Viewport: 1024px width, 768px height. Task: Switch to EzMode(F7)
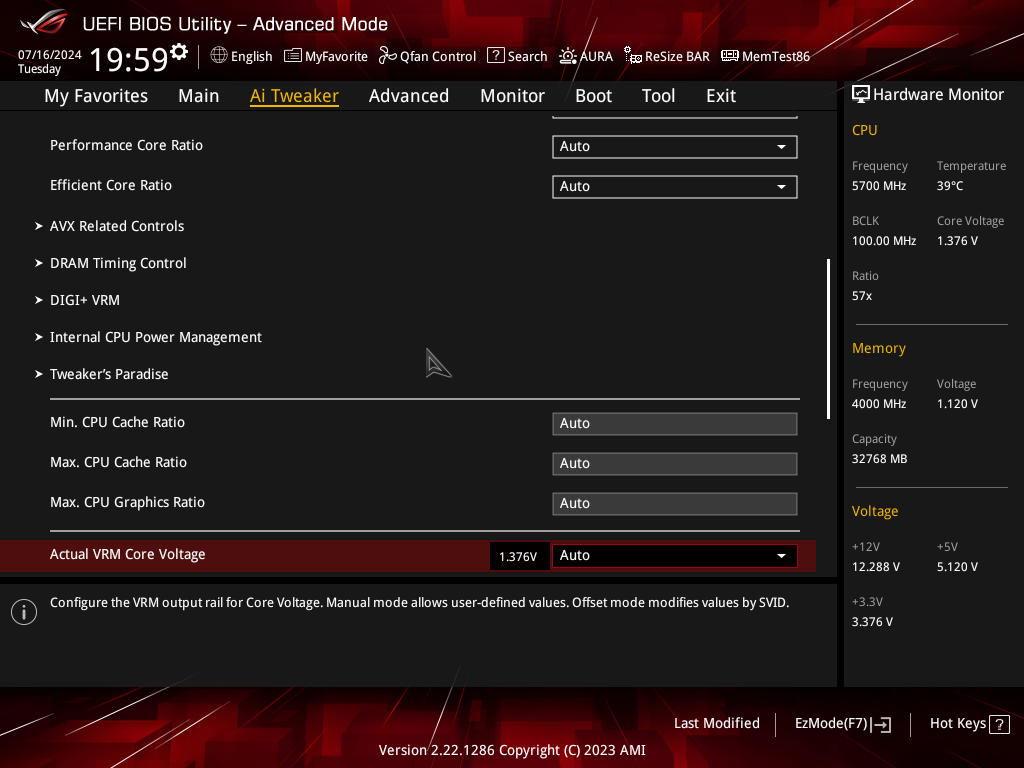click(842, 724)
